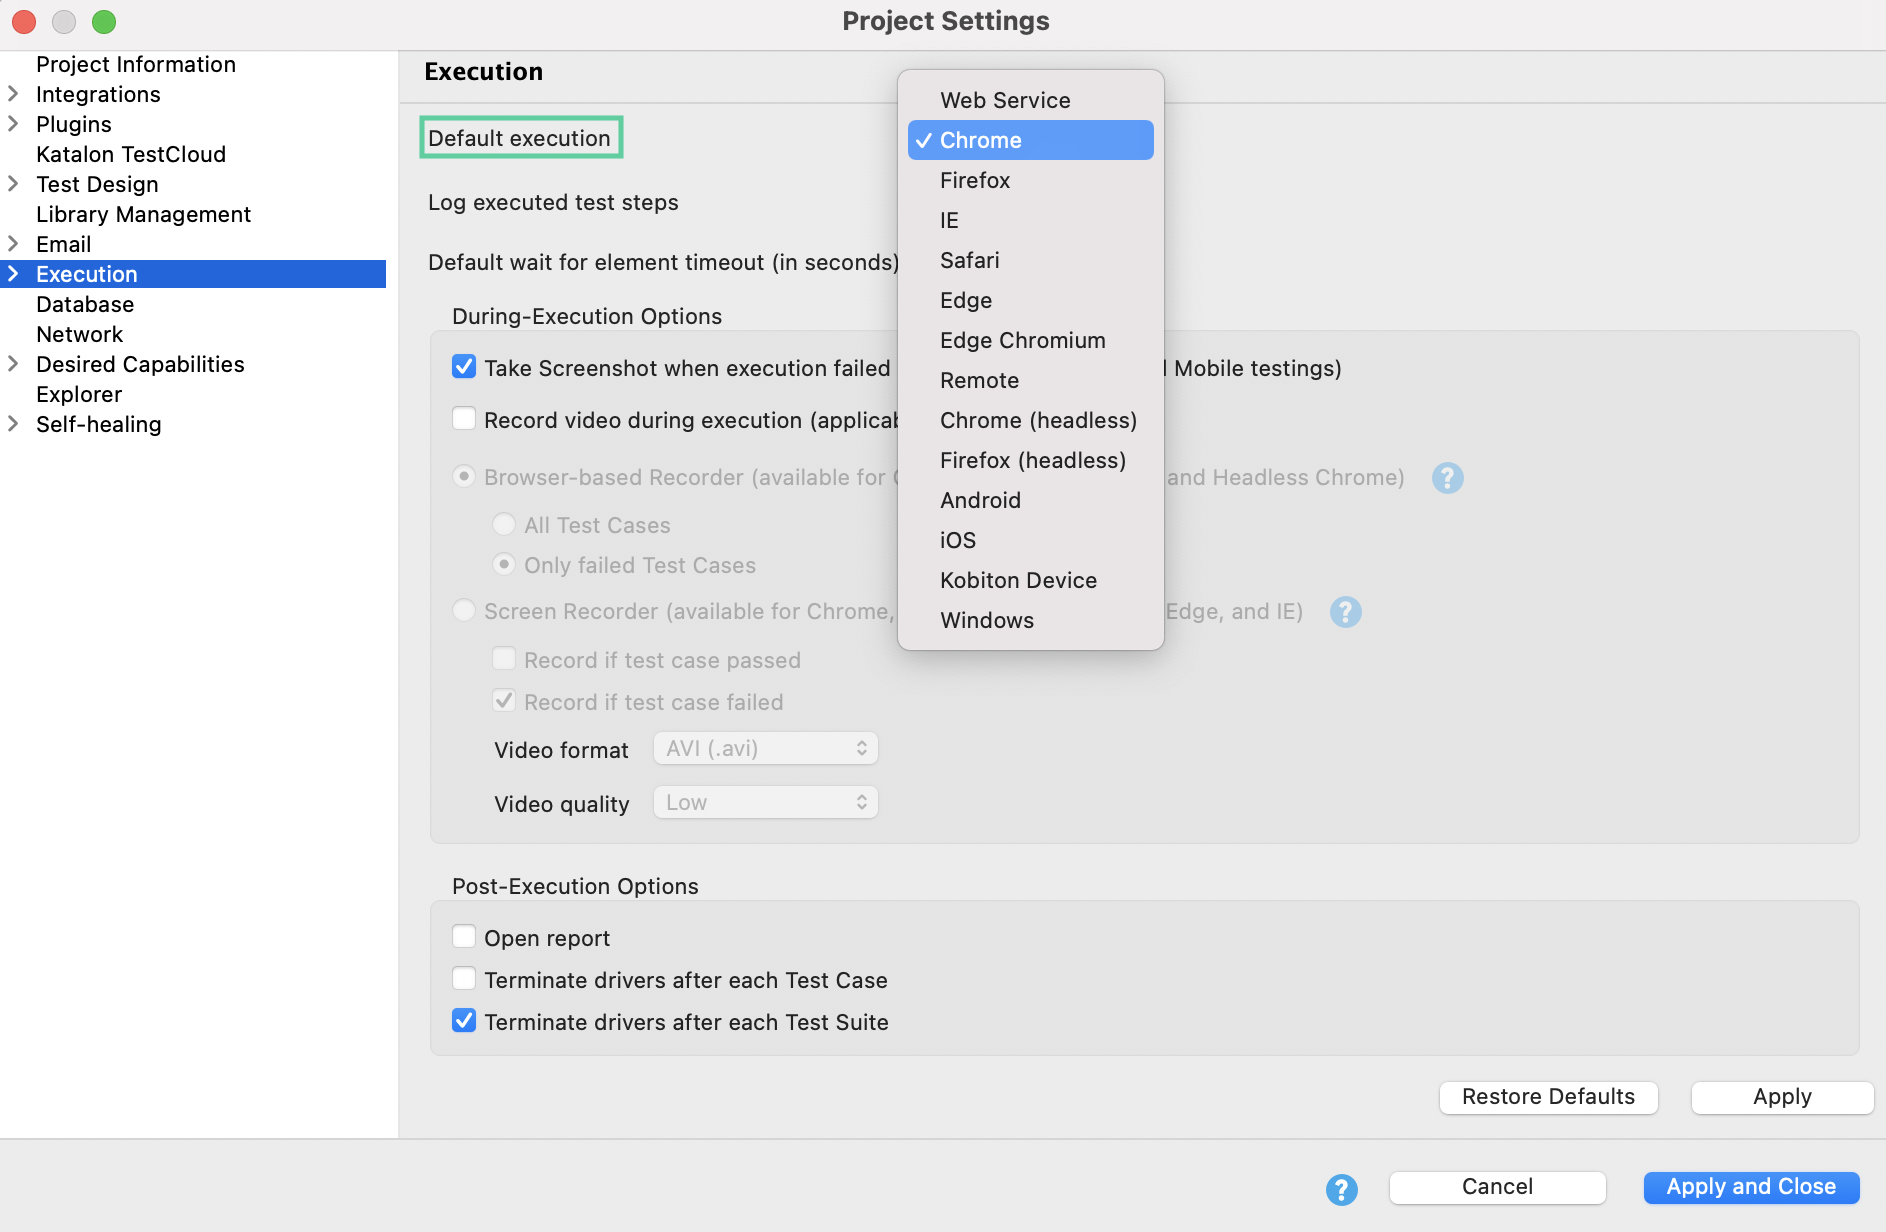
Task: Open the Database settings page
Action: [x=85, y=304]
